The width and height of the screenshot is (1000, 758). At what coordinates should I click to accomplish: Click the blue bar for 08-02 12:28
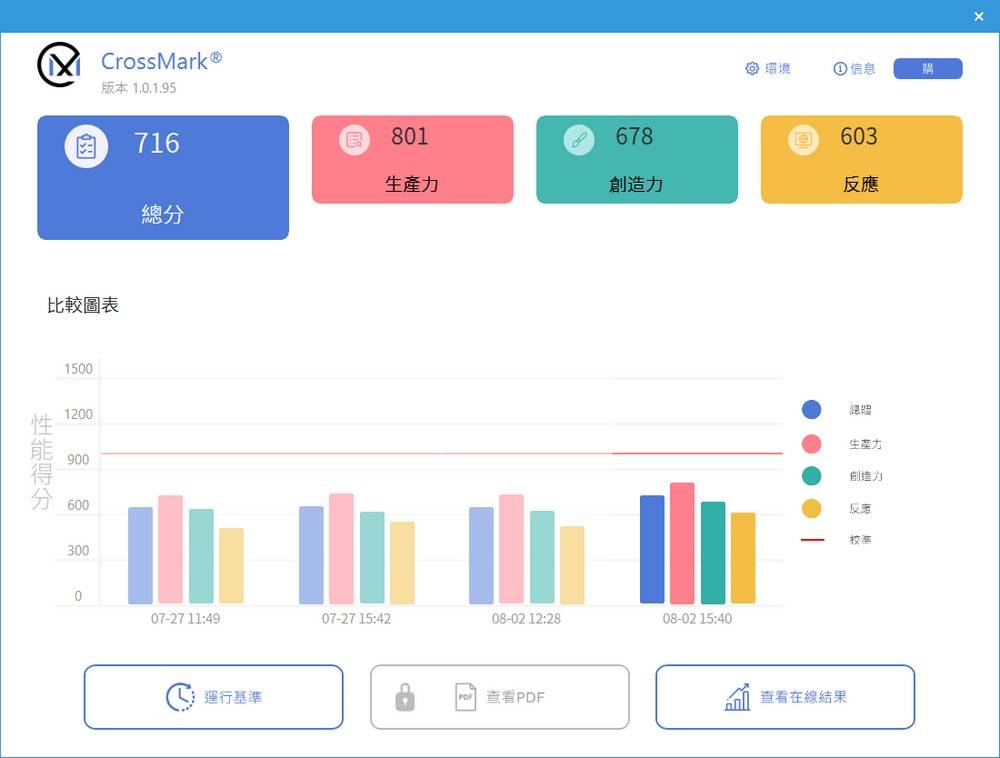(x=482, y=555)
